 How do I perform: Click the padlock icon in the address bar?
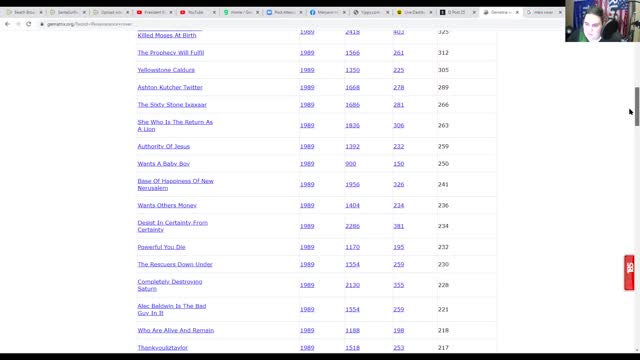42,24
